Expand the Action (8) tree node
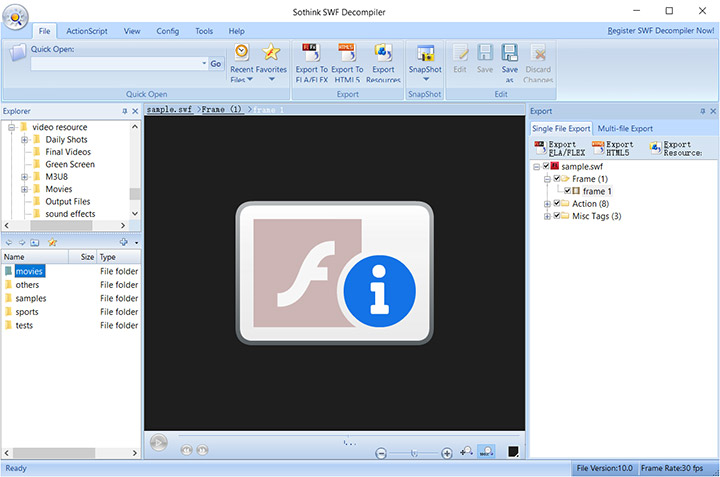Image resolution: width=720 pixels, height=477 pixels. pyautogui.click(x=546, y=204)
